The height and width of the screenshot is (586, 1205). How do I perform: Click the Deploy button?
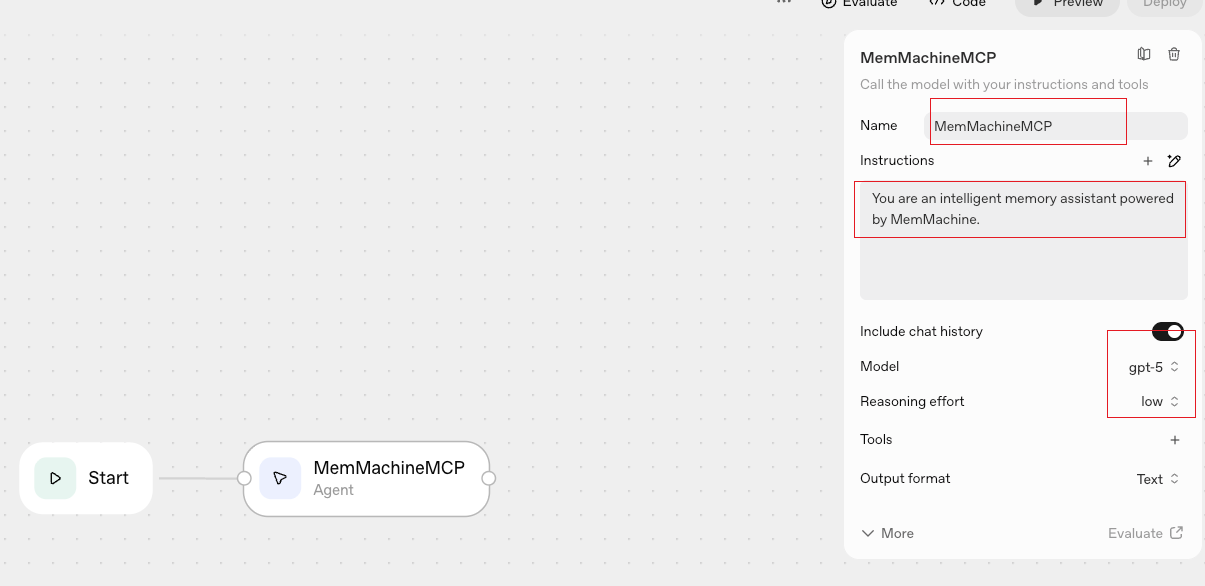(1164, 5)
